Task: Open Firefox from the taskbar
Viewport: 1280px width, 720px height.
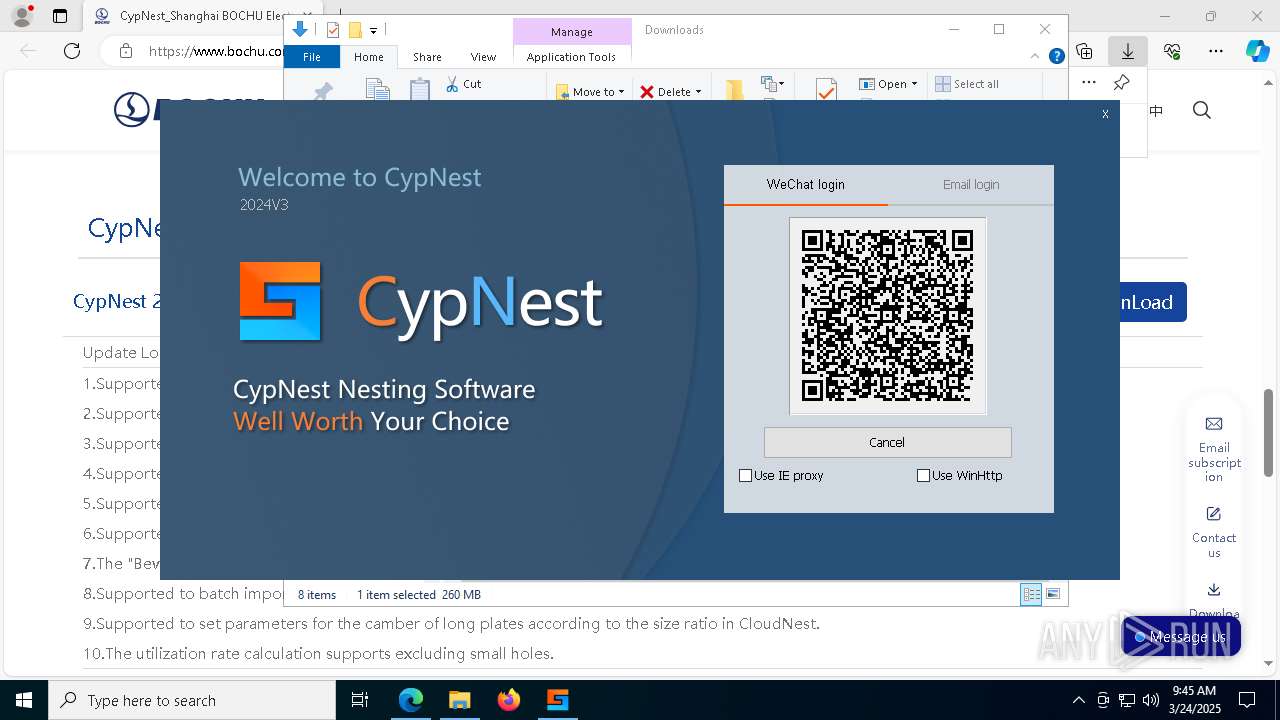Action: (x=508, y=700)
